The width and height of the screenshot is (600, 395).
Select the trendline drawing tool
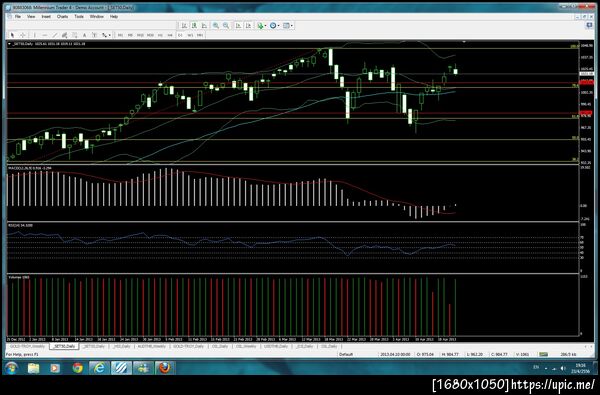(55, 35)
